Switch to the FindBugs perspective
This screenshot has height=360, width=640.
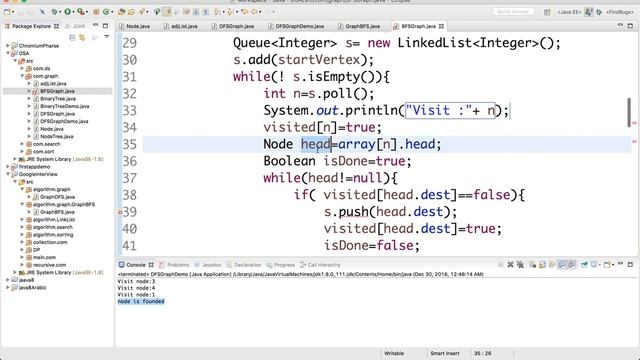pos(619,12)
